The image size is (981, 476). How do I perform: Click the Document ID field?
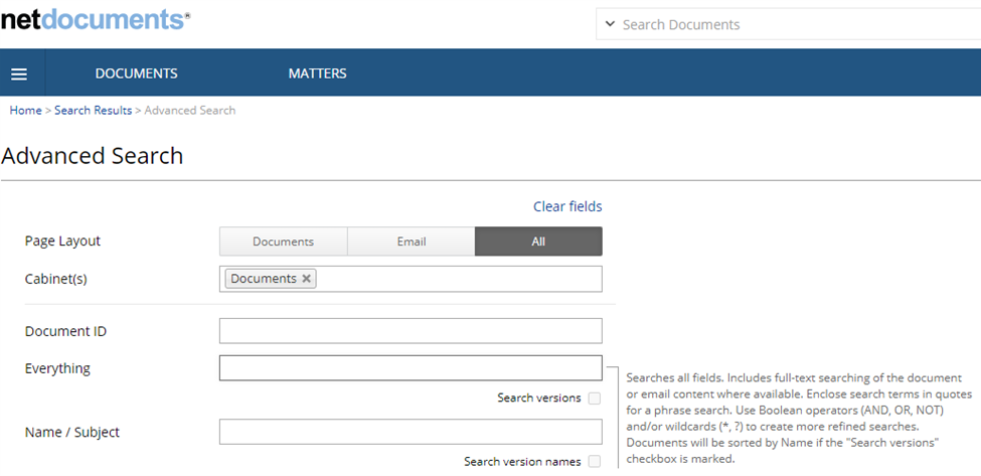(410, 331)
